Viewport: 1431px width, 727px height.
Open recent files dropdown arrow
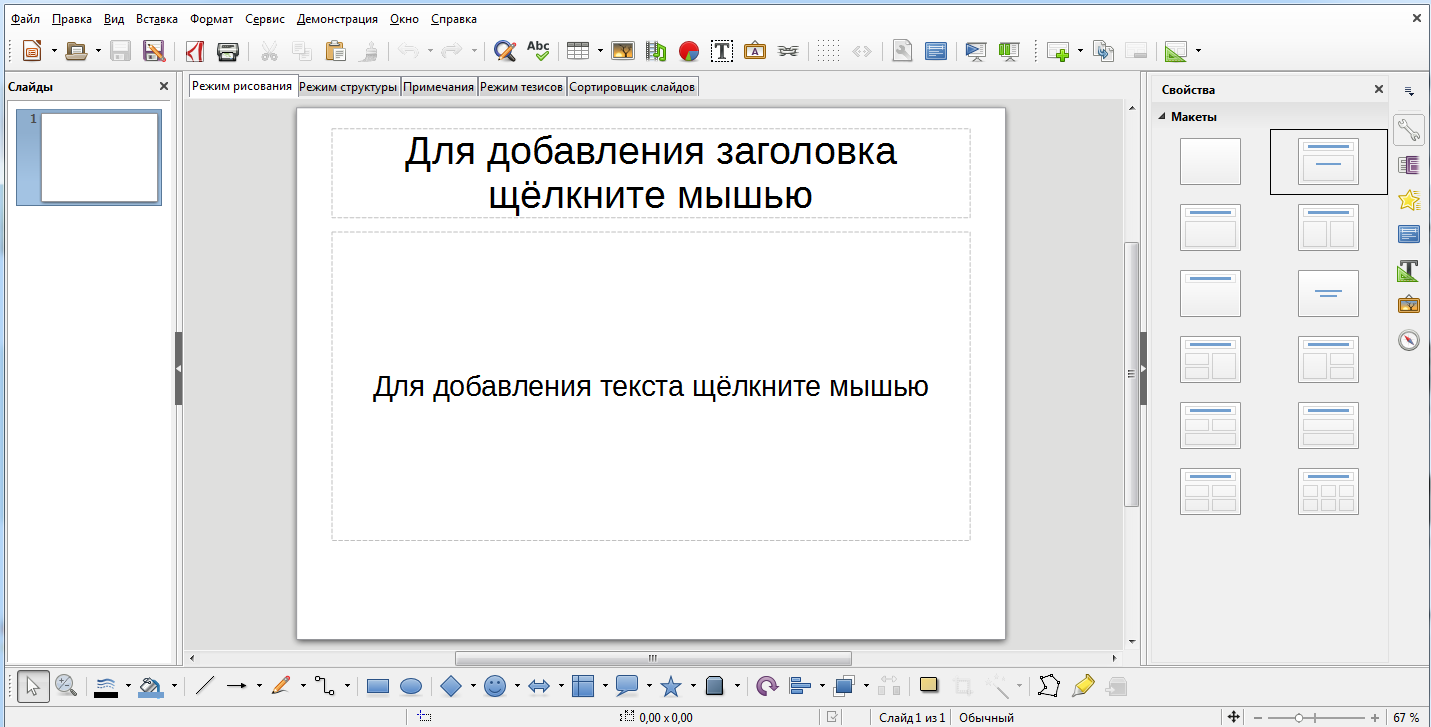tap(98, 51)
